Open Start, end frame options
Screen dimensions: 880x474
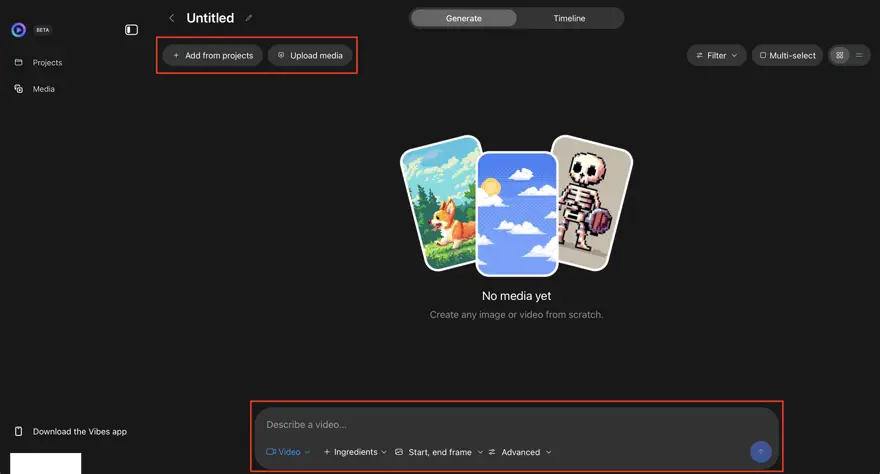(439, 452)
